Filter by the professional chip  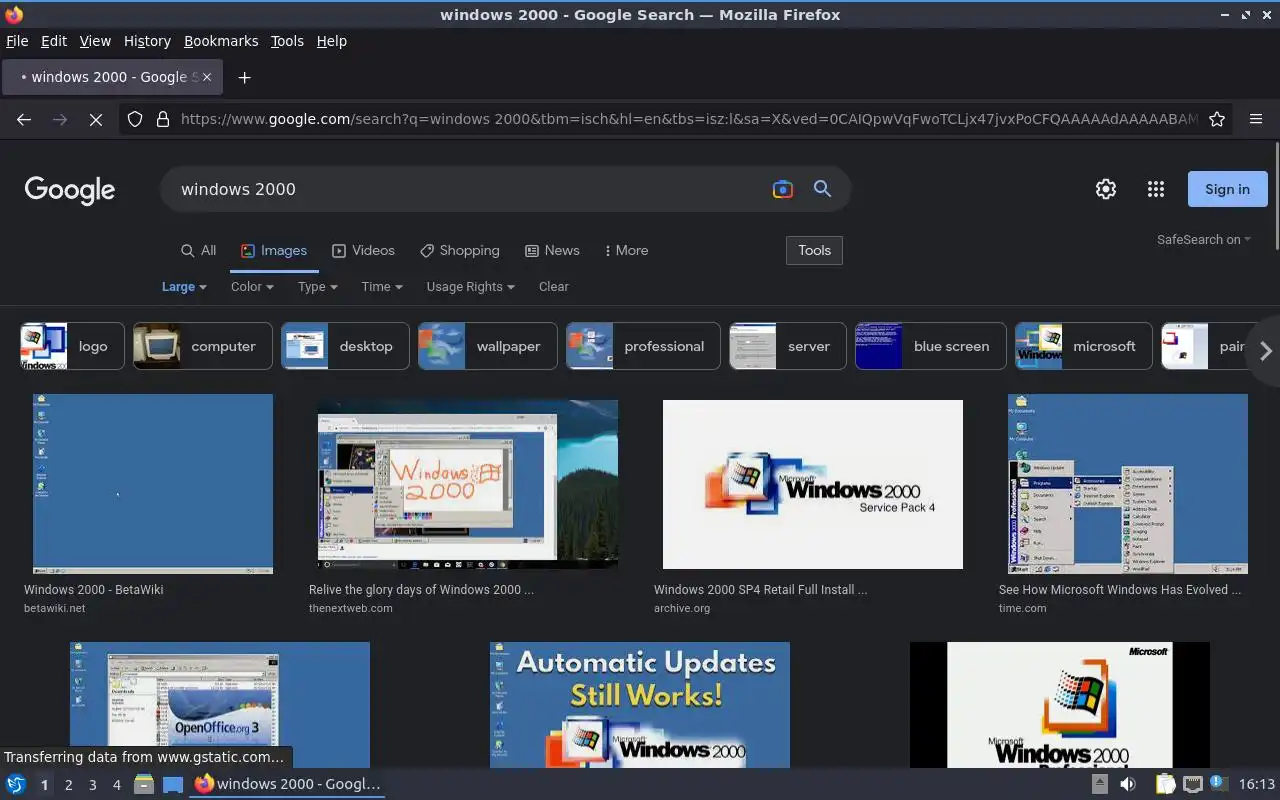(x=643, y=346)
